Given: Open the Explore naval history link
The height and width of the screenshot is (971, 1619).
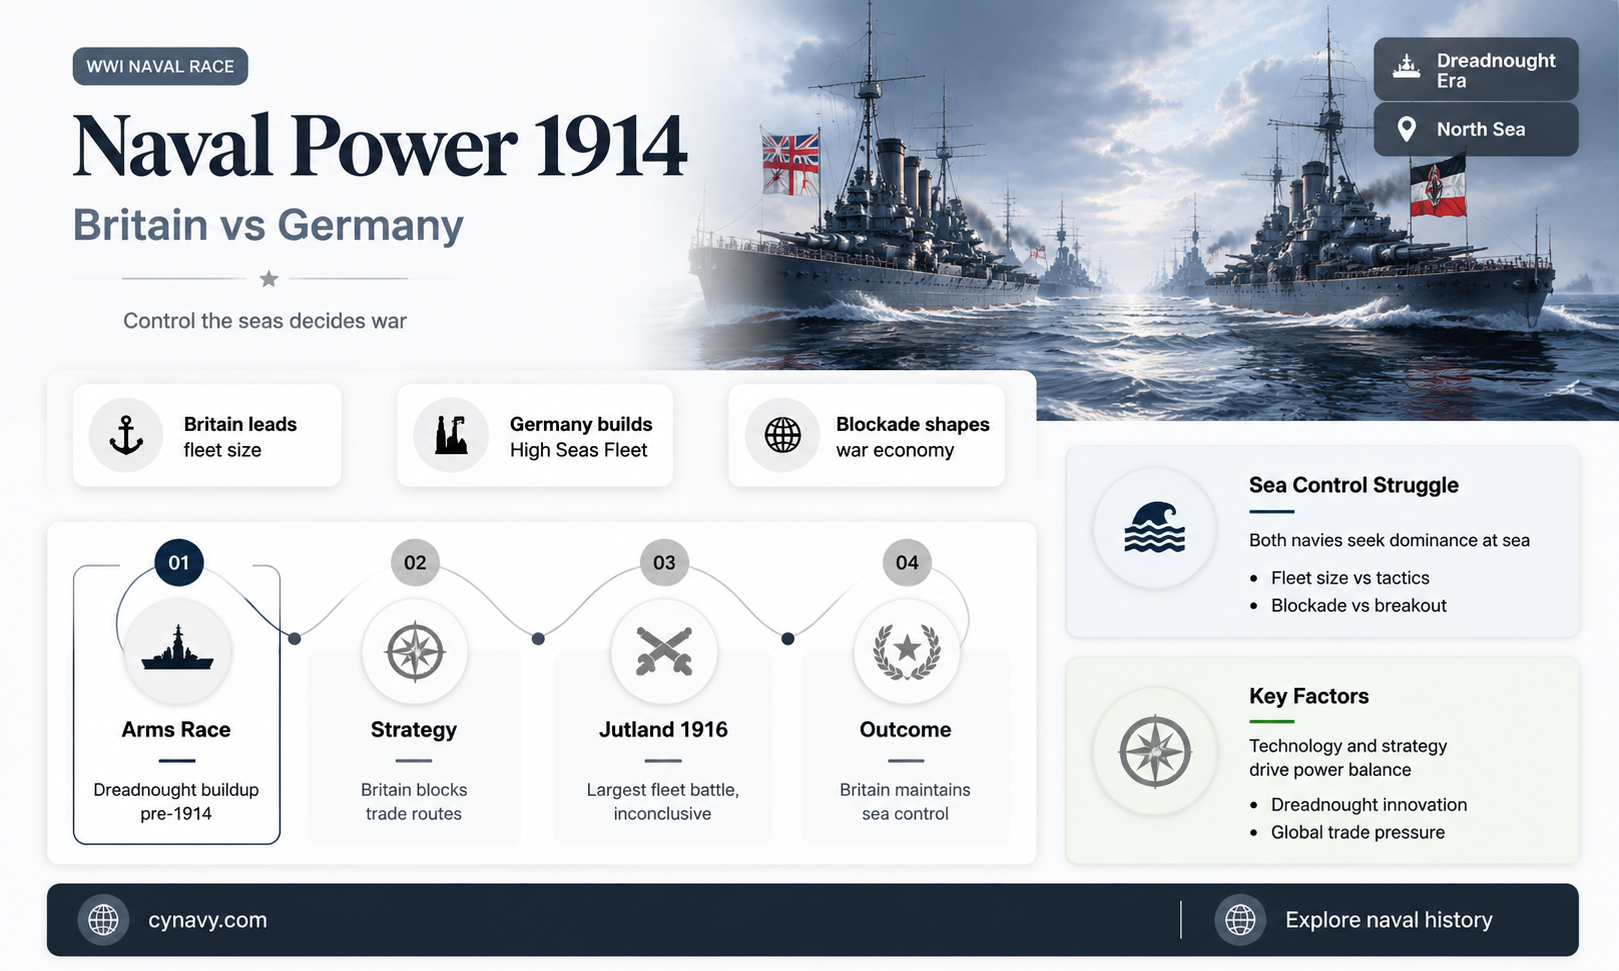Looking at the screenshot, I should click(1388, 920).
